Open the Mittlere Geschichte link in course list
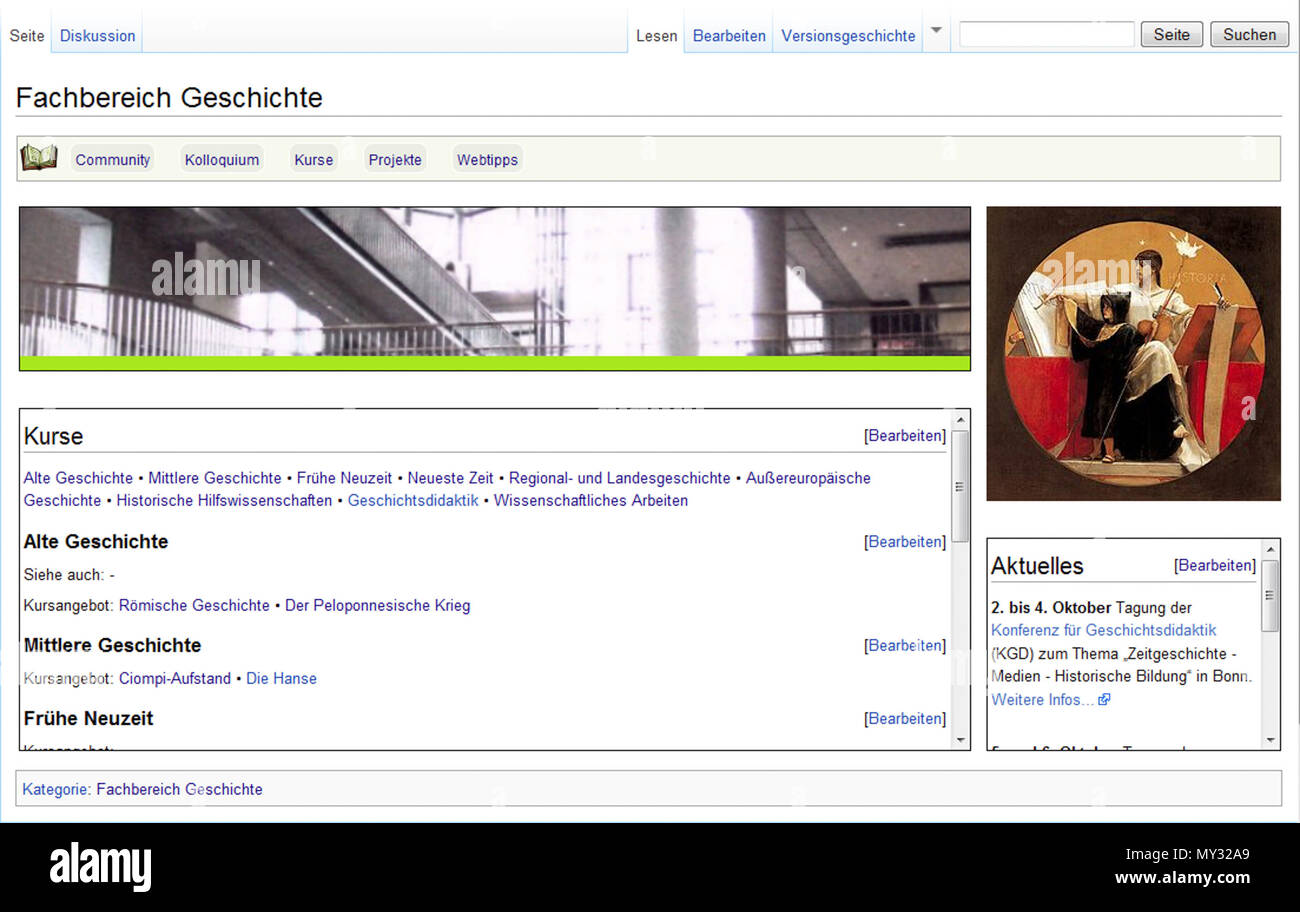1300x912 pixels. tap(215, 478)
